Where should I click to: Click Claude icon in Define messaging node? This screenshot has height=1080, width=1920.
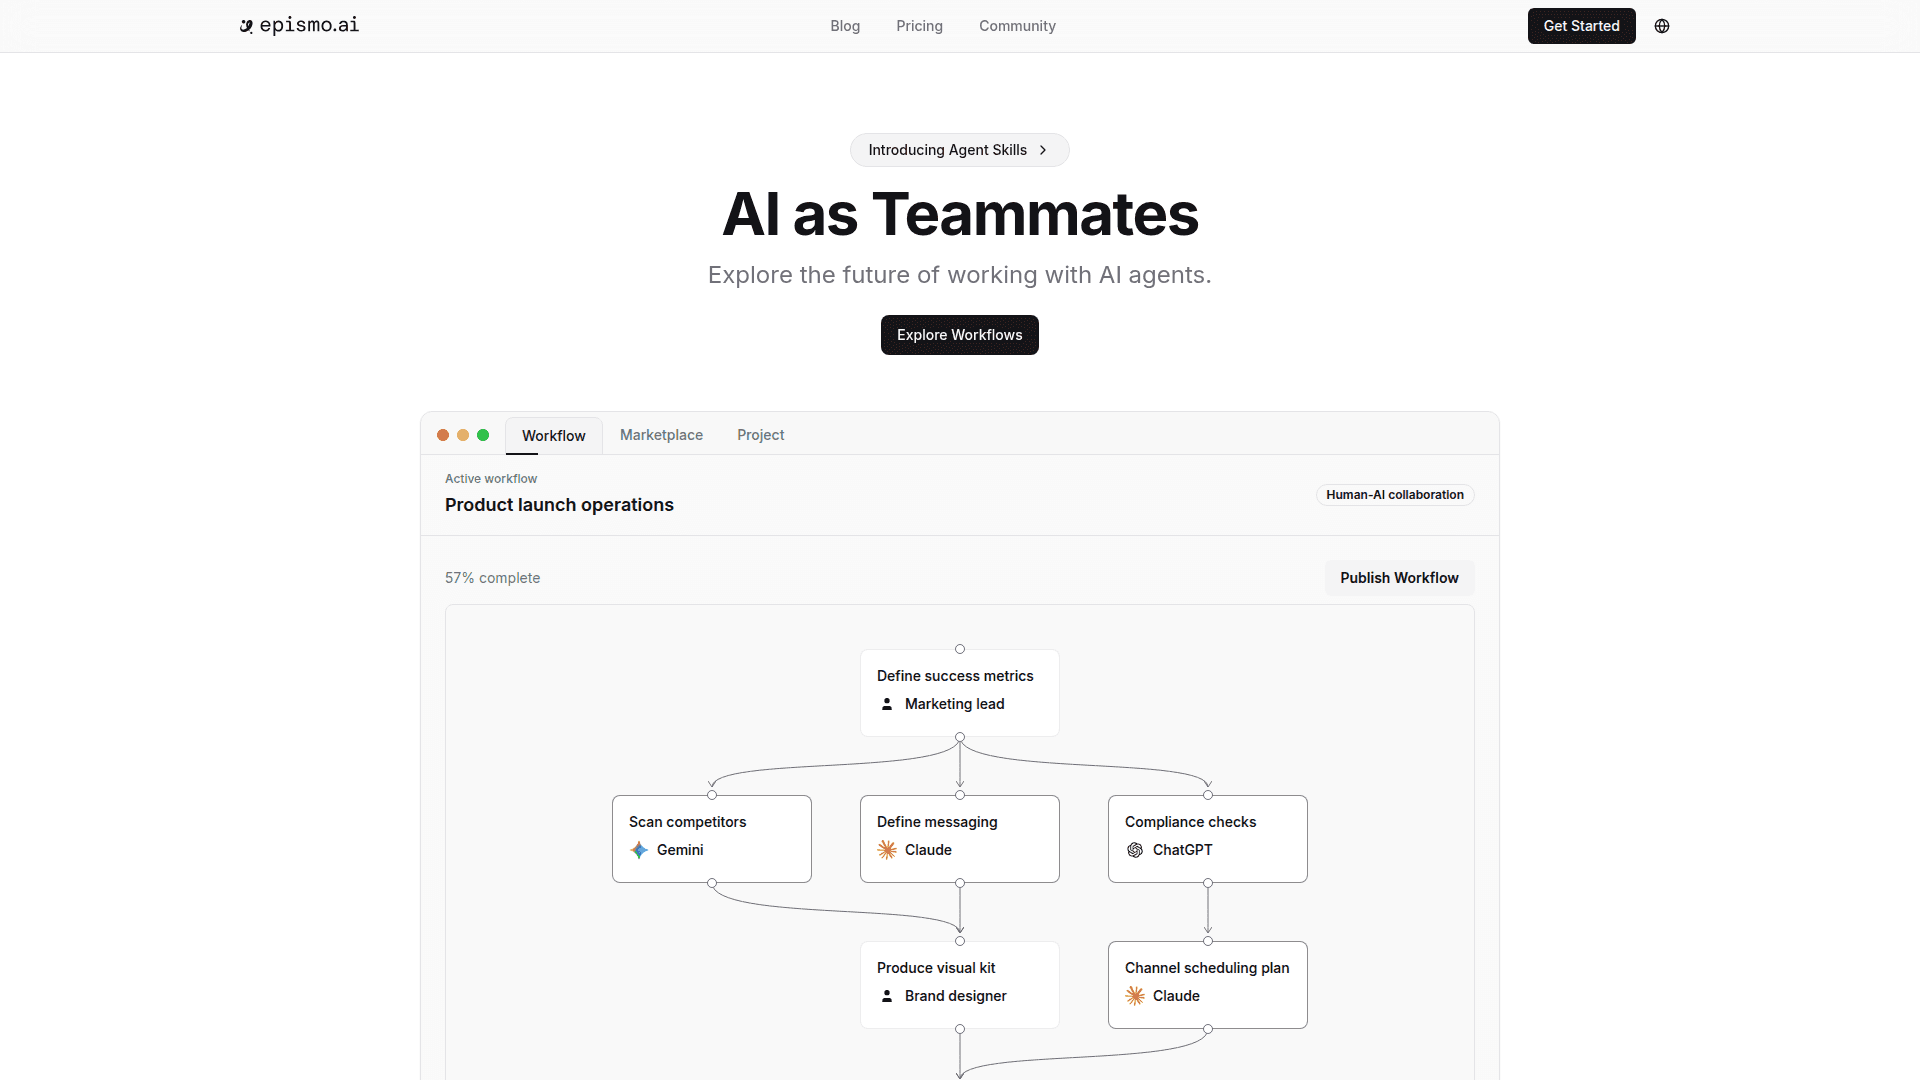(887, 850)
